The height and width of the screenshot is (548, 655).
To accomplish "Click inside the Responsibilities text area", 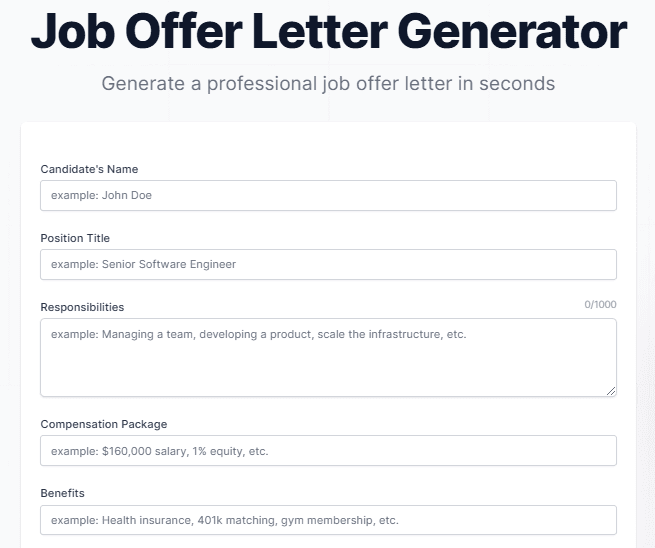I will point(328,357).
